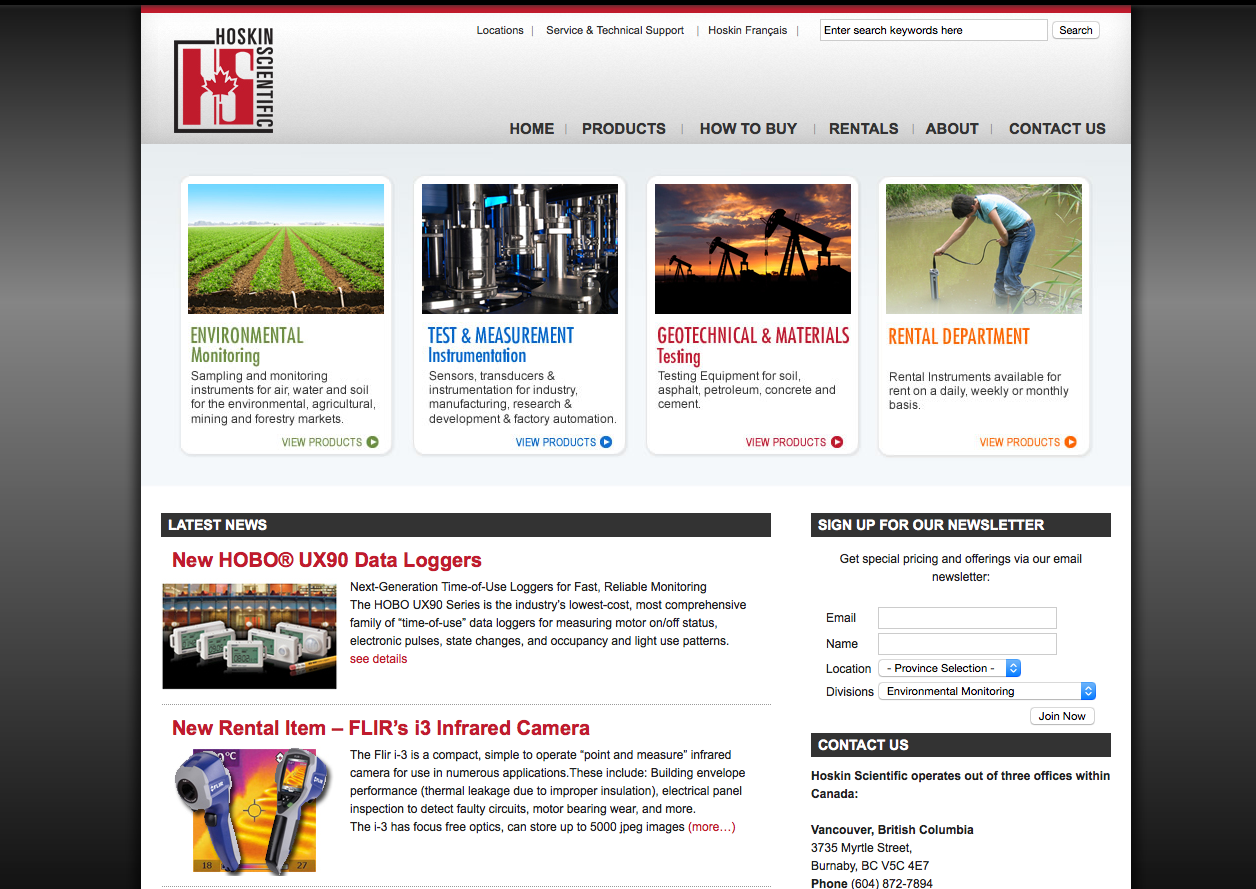Open the Rental Department water sampling image

(x=984, y=249)
